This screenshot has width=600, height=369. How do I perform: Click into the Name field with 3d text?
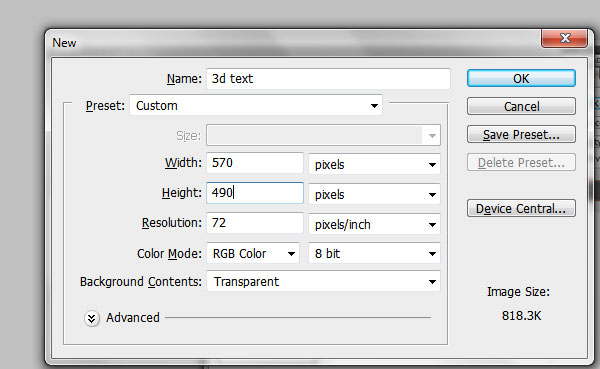[328, 79]
